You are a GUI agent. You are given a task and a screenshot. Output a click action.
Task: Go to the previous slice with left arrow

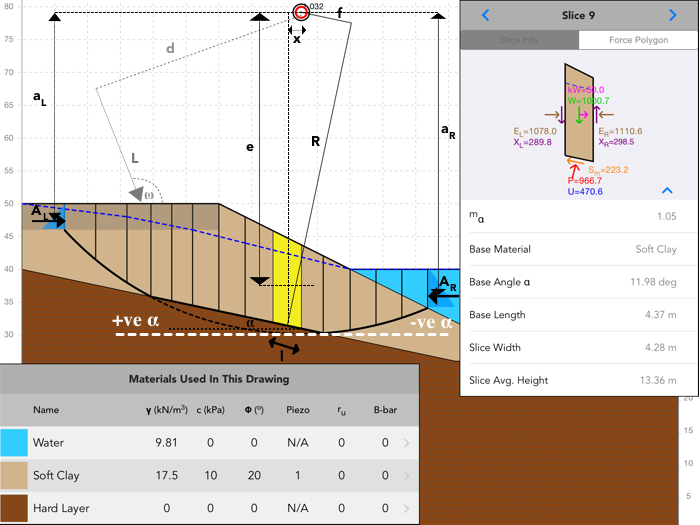(486, 15)
